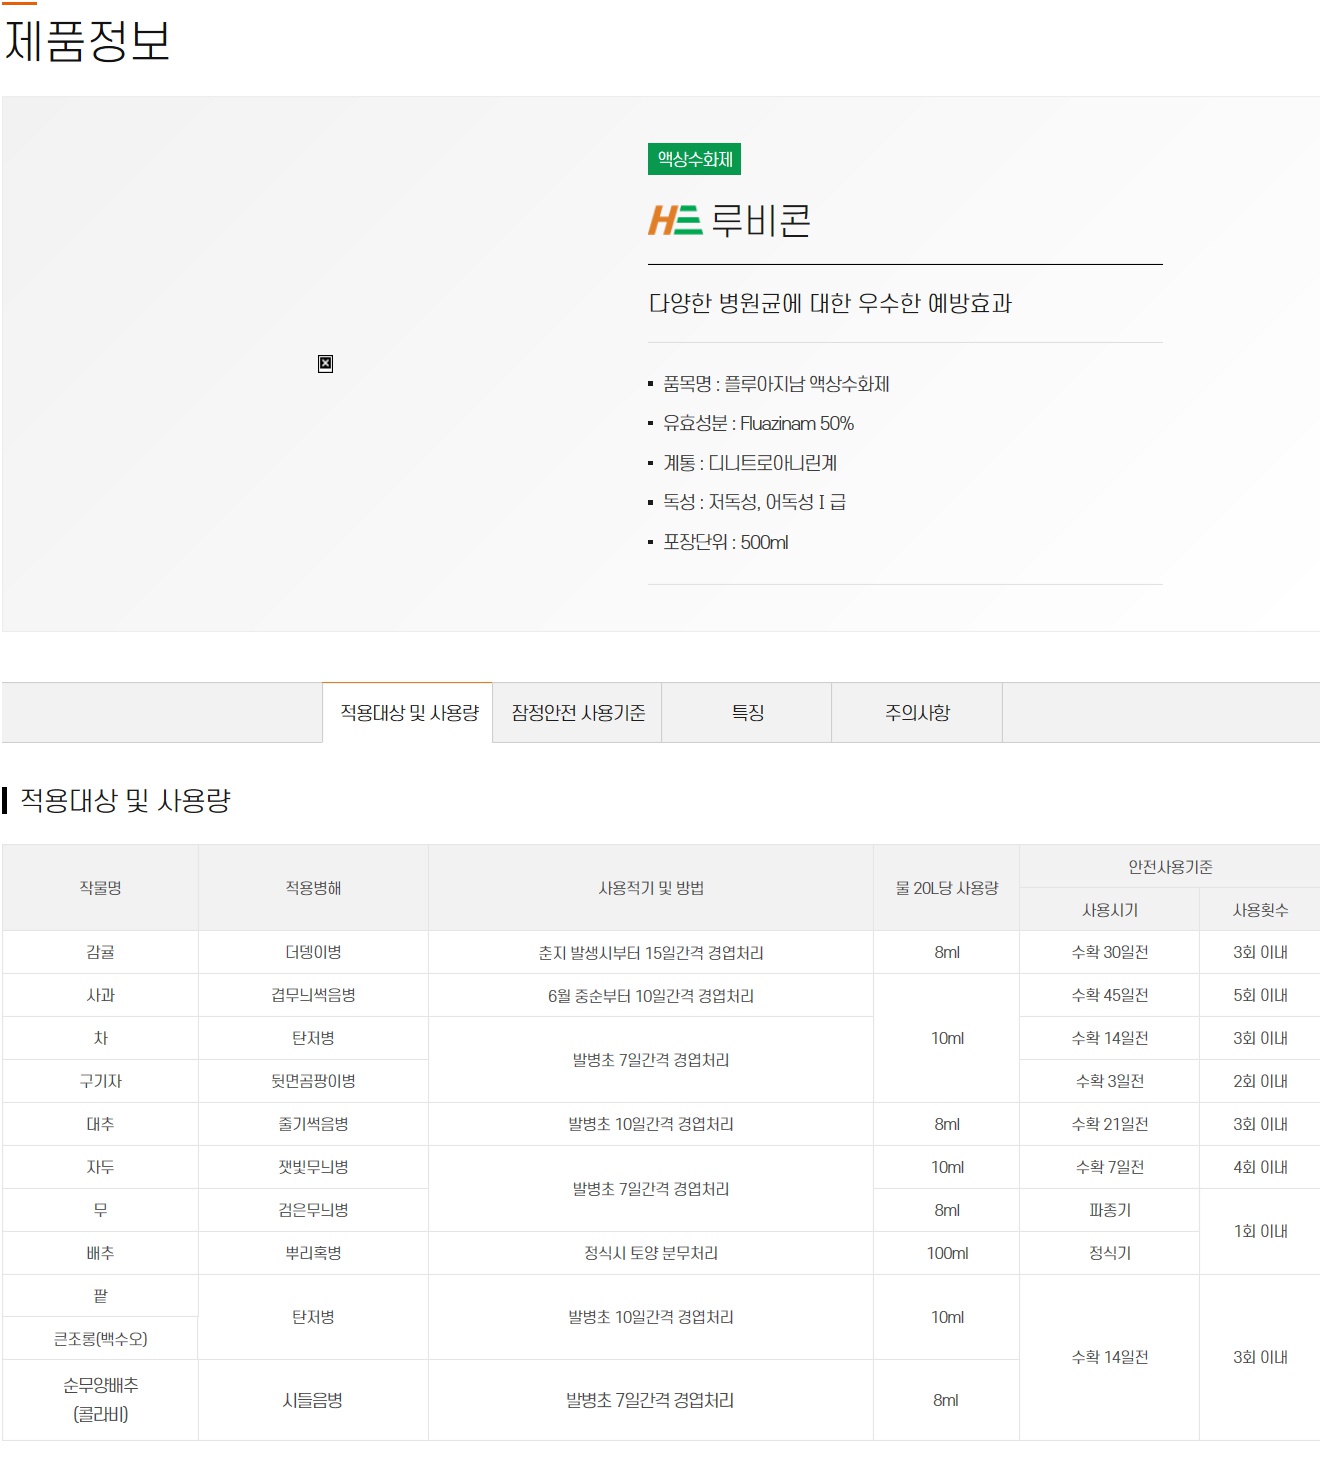Click the 정식기 cell

(x=1110, y=1253)
